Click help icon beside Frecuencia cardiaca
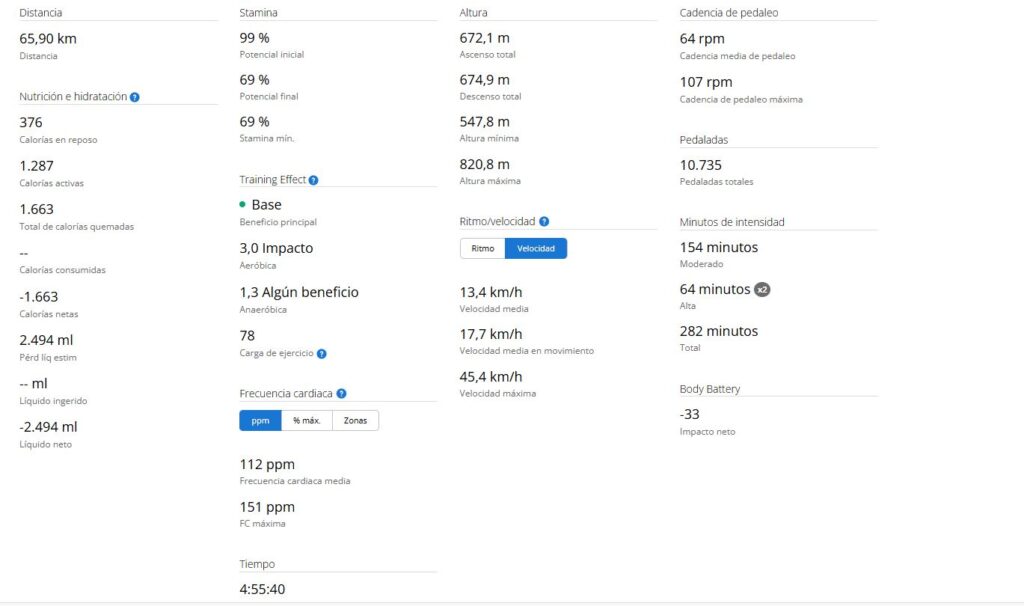 pyautogui.click(x=341, y=394)
